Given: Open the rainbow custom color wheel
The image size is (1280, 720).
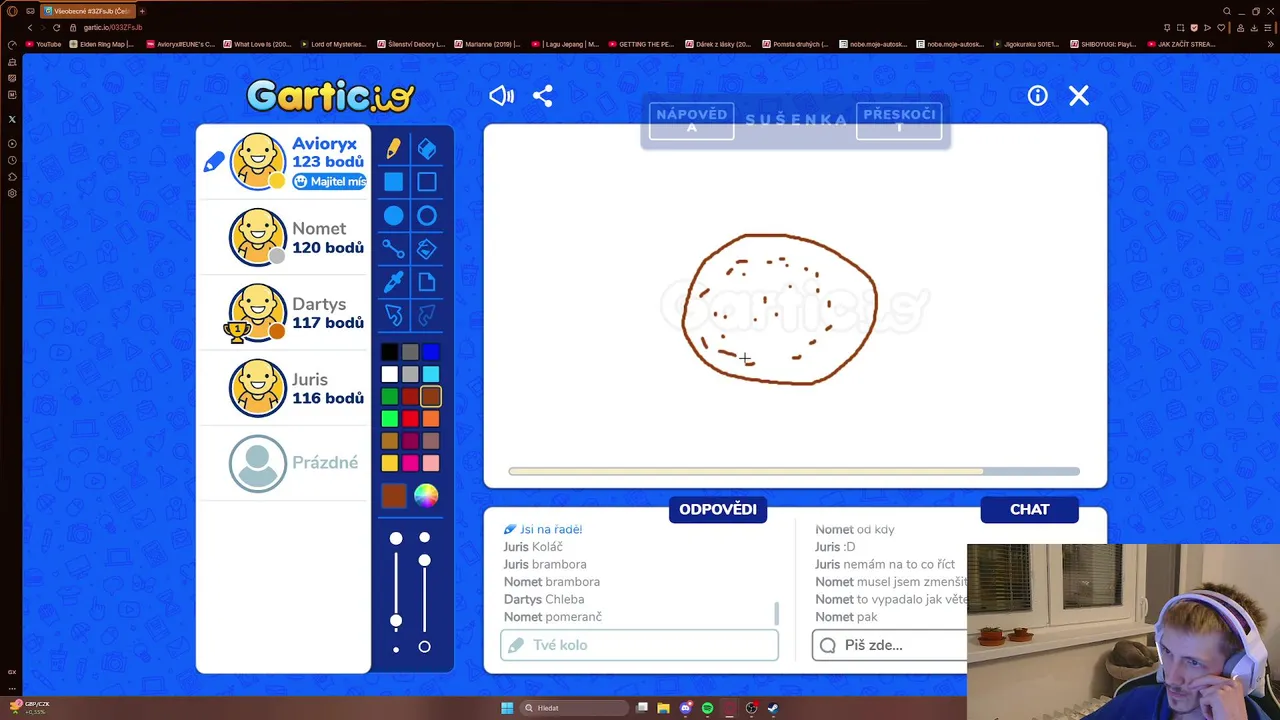Looking at the screenshot, I should pyautogui.click(x=427, y=496).
